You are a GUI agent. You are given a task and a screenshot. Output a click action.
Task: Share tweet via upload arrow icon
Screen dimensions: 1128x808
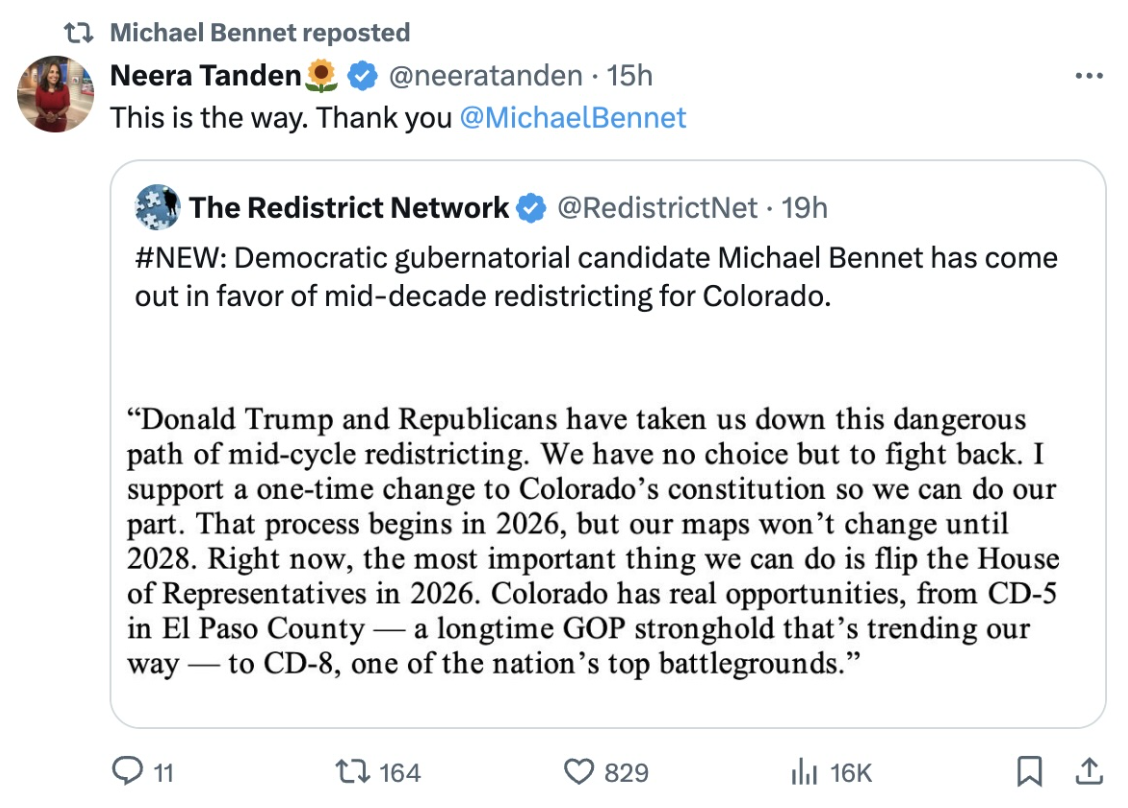[x=1087, y=771]
